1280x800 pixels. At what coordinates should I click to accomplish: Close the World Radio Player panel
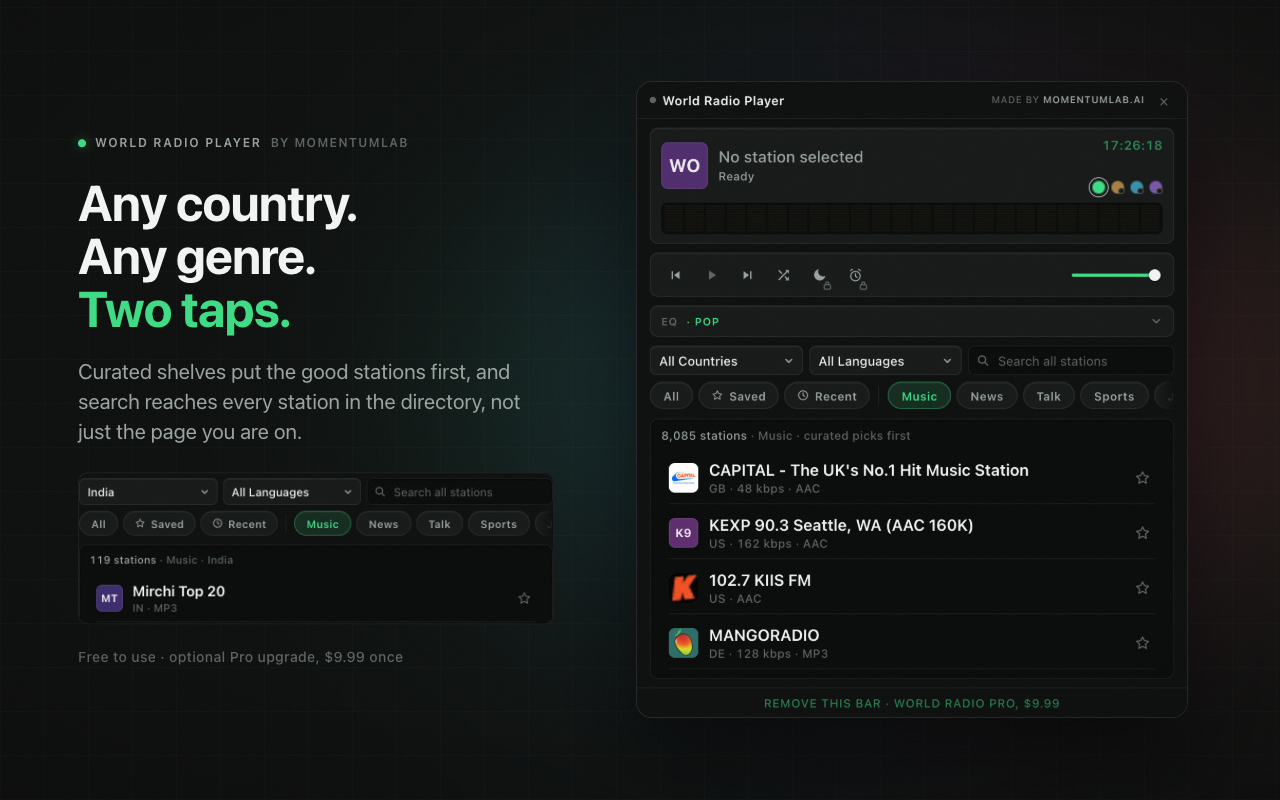(1164, 102)
